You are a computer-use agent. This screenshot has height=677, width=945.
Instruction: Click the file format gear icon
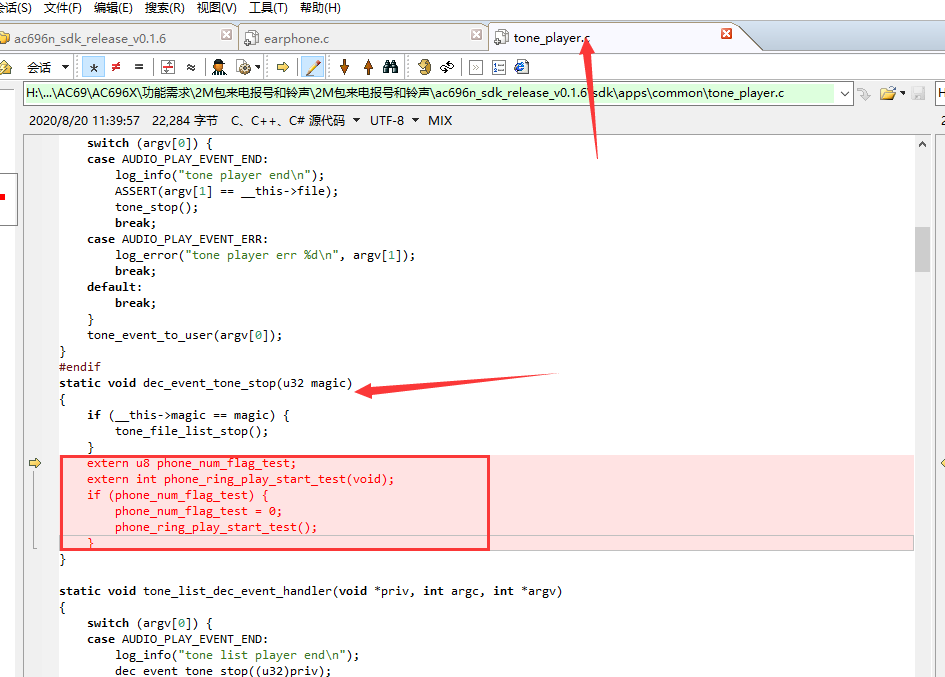[x=244, y=67]
